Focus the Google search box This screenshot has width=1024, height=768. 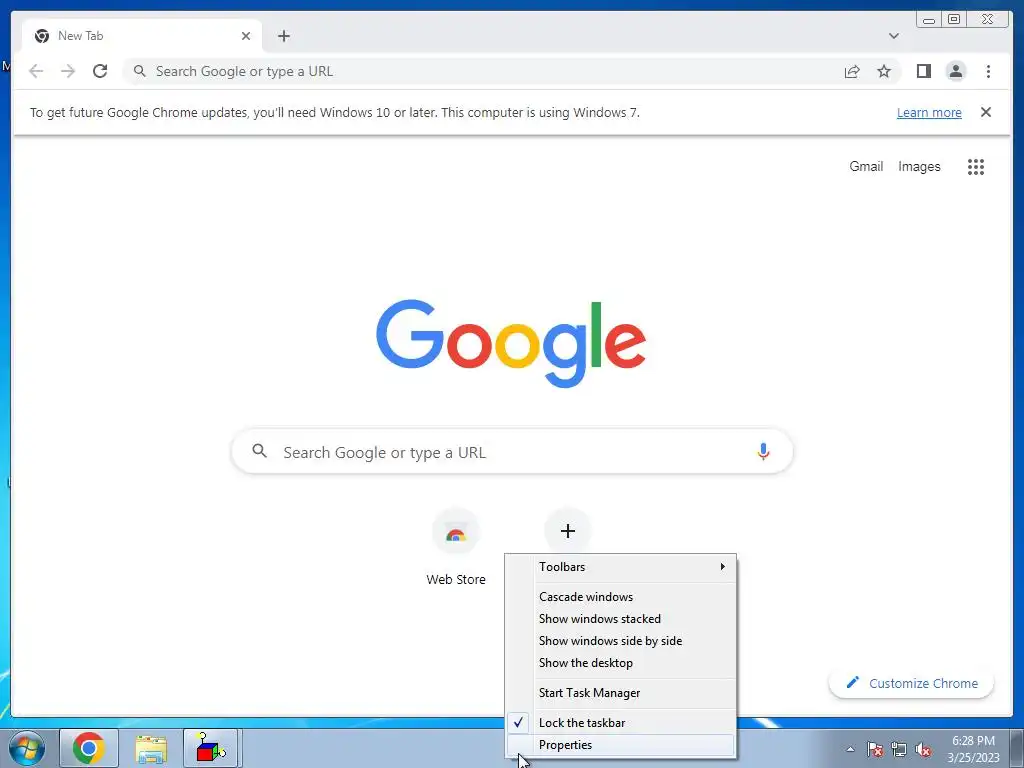coord(513,451)
